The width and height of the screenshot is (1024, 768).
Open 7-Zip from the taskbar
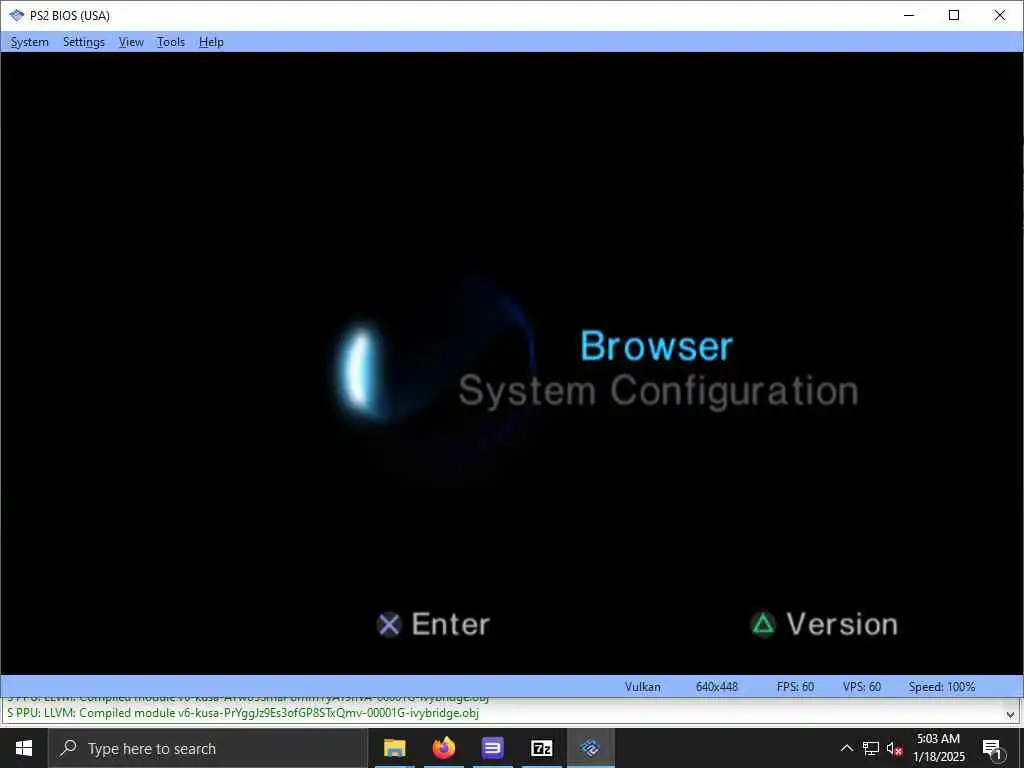point(541,748)
